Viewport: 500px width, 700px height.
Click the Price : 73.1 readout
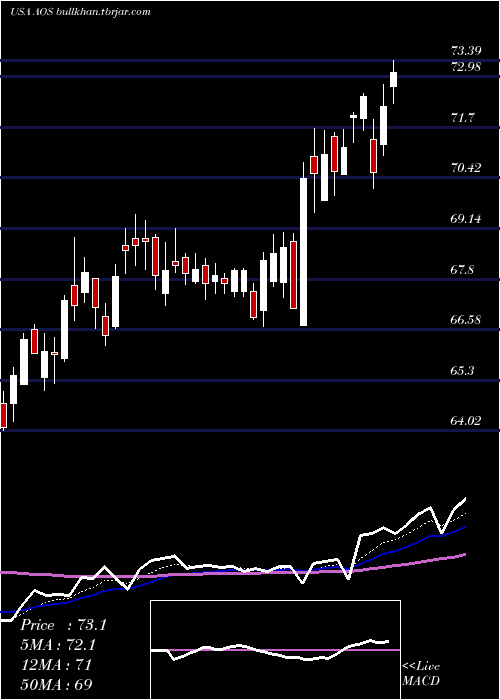(63, 625)
